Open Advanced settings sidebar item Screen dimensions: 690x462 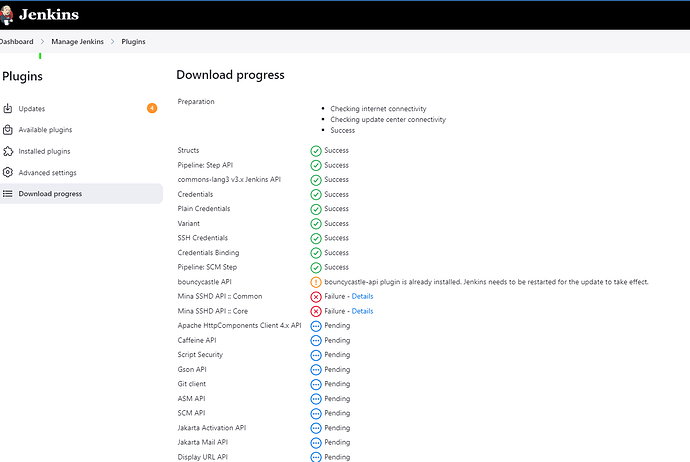(81, 172)
